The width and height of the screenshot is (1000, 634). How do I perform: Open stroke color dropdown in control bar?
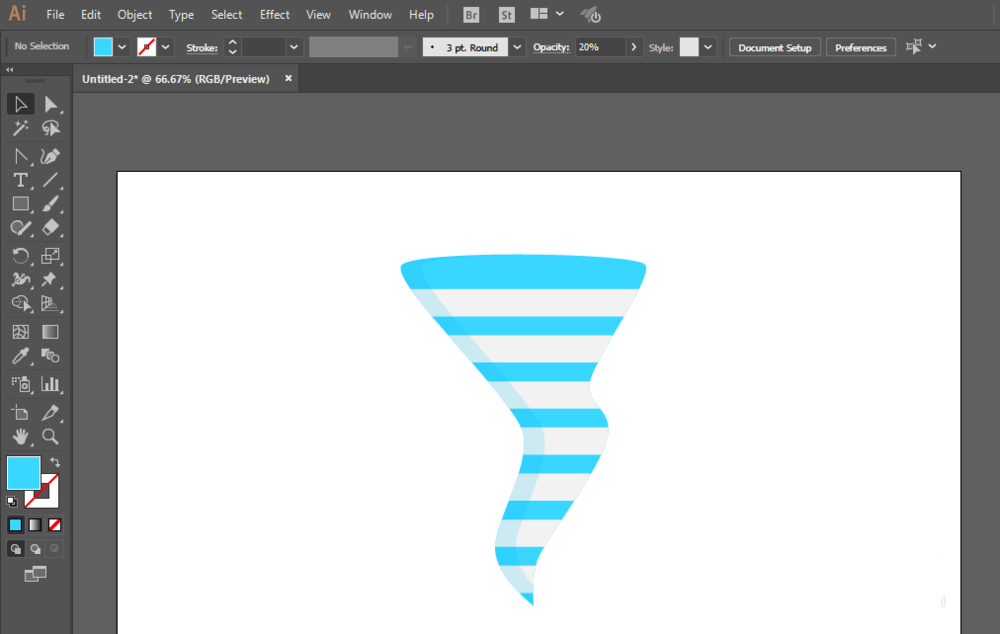coord(165,47)
